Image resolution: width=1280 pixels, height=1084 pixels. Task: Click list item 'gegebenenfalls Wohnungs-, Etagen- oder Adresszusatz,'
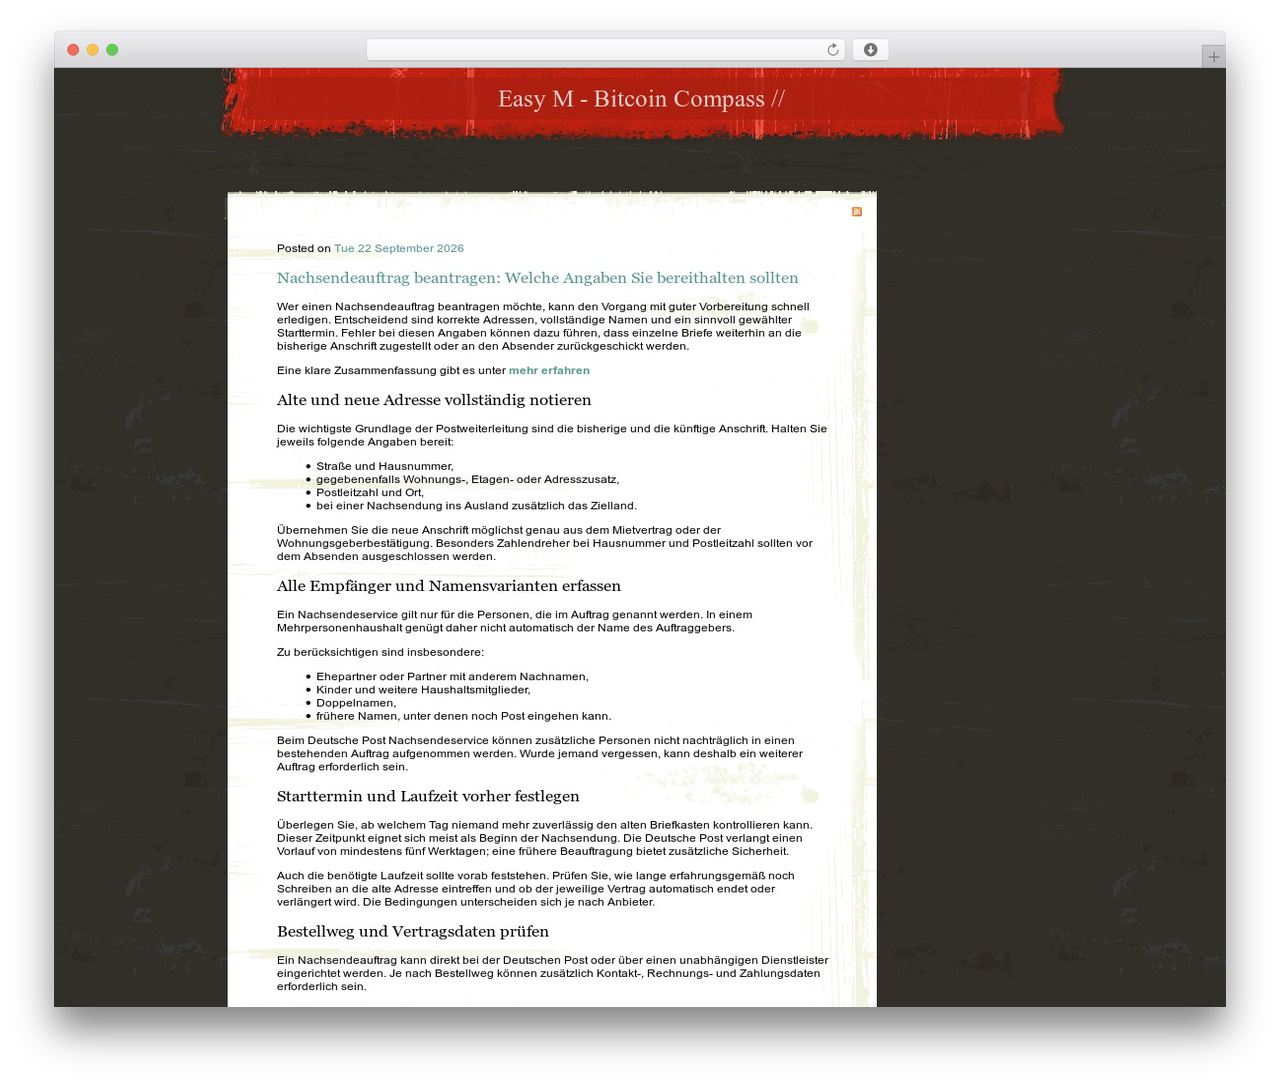coord(468,479)
